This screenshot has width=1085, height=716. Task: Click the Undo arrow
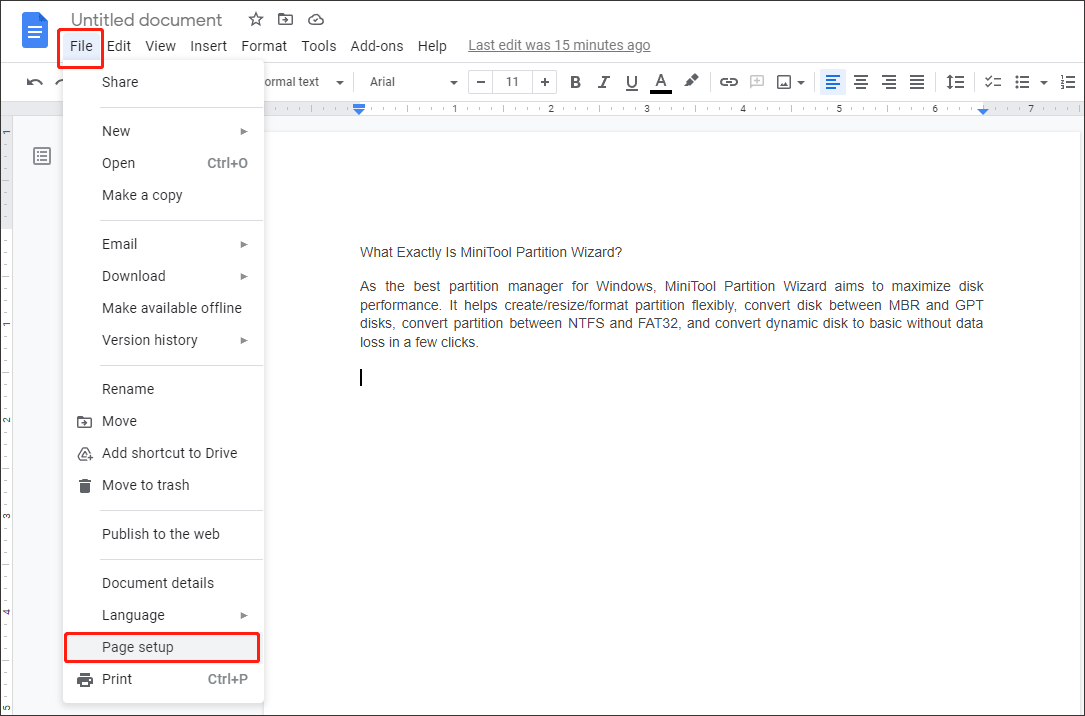(35, 82)
